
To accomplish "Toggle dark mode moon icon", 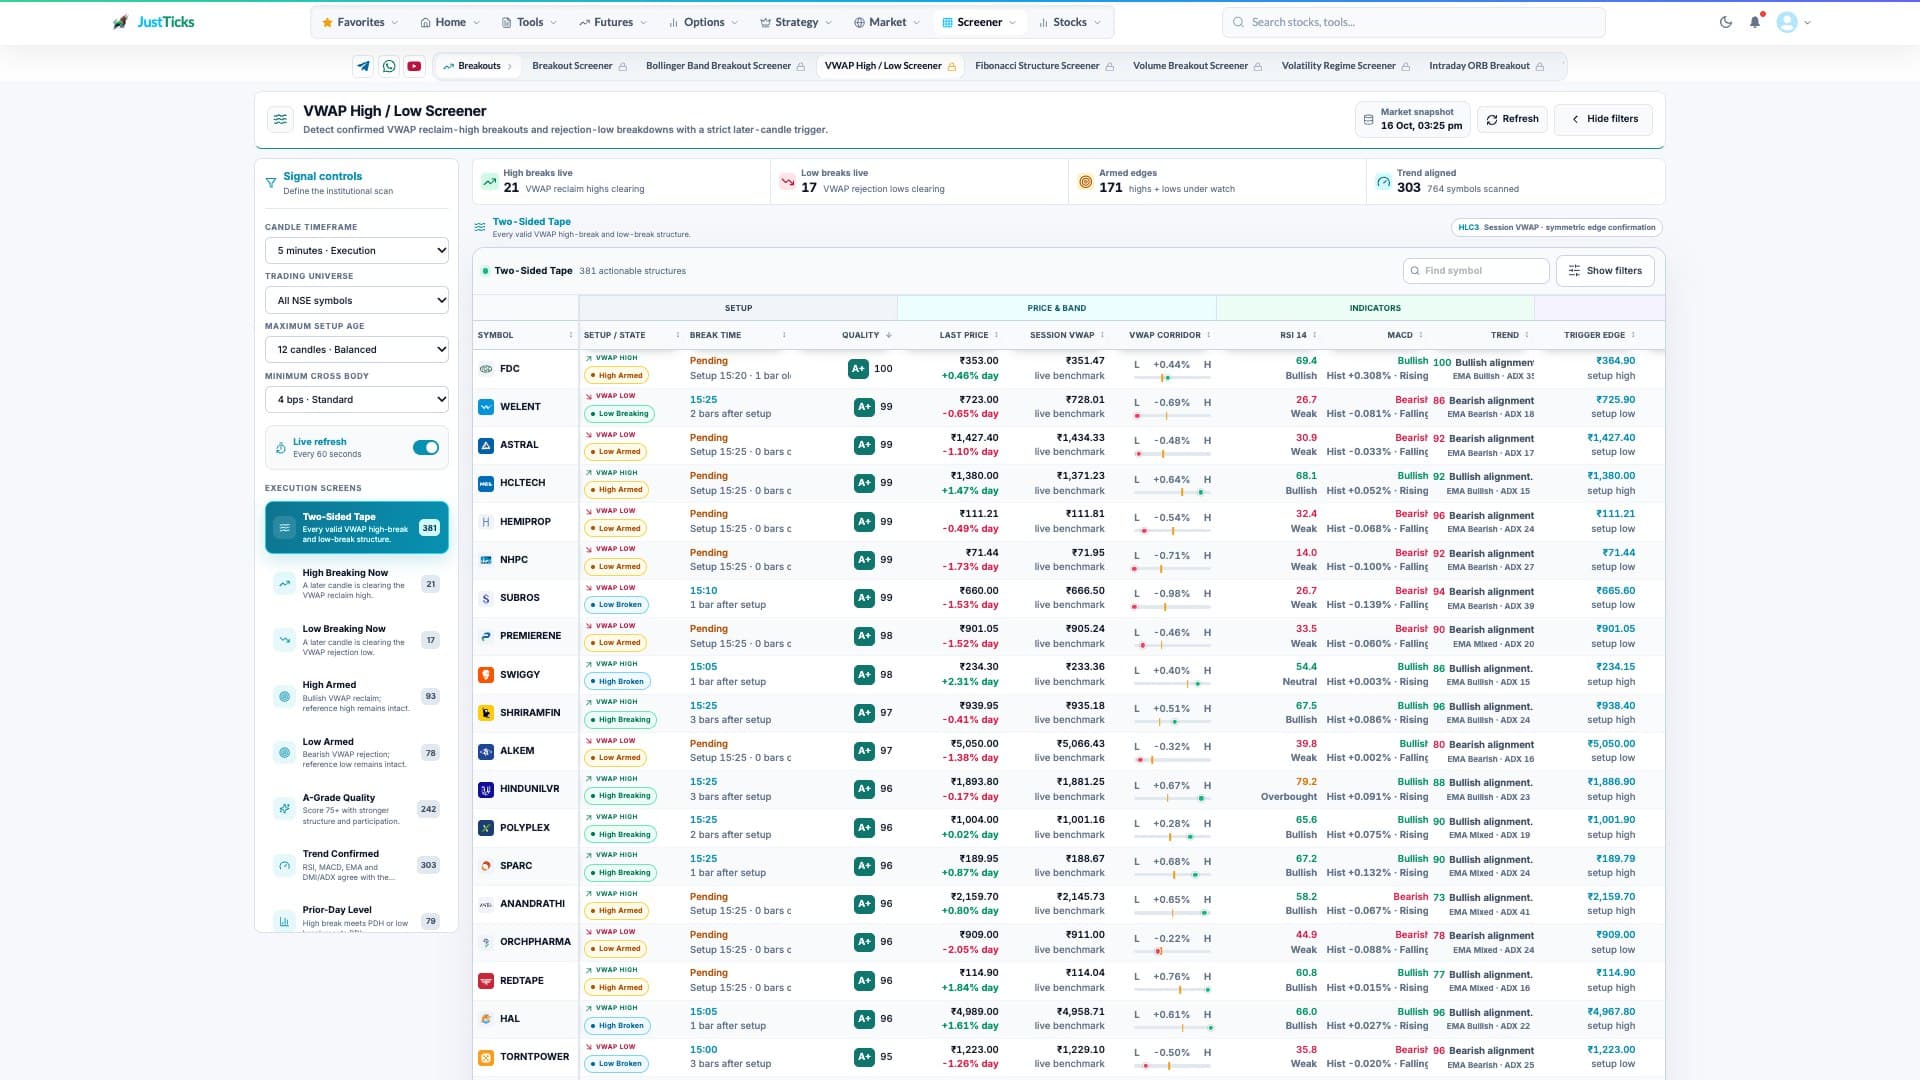I will [x=1726, y=22].
